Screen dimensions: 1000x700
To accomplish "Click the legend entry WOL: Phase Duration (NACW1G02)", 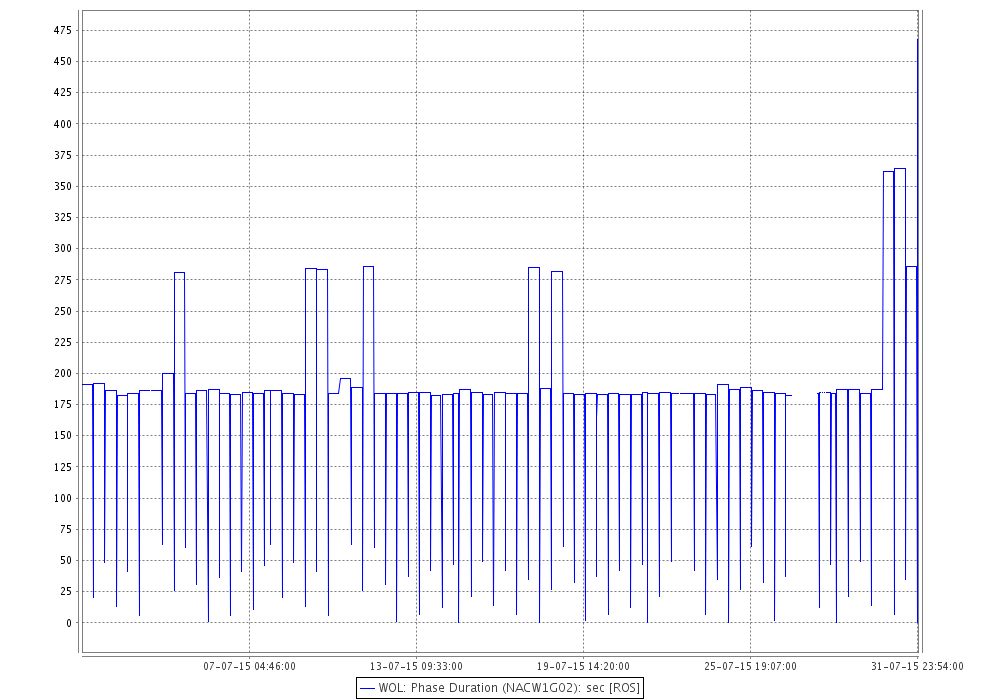I will tap(499, 688).
